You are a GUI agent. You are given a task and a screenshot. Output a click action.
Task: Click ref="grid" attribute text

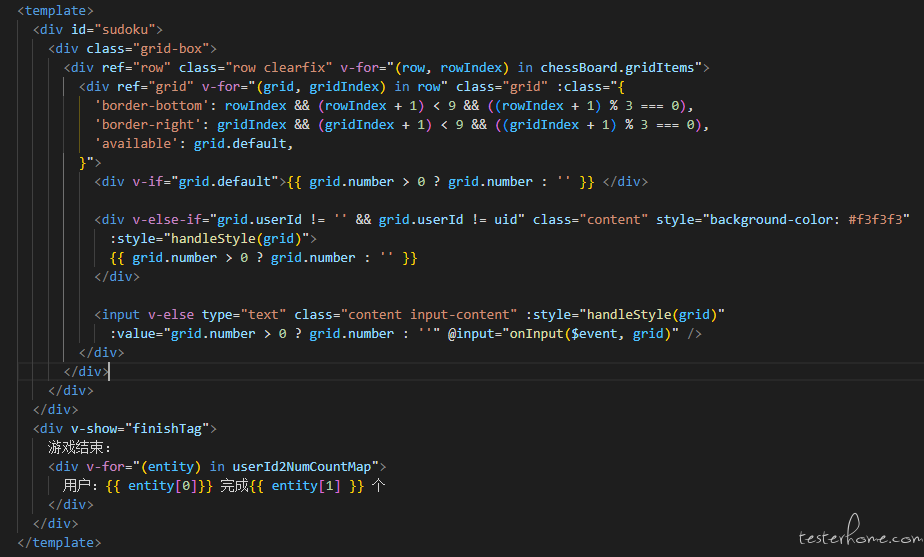click(x=156, y=87)
